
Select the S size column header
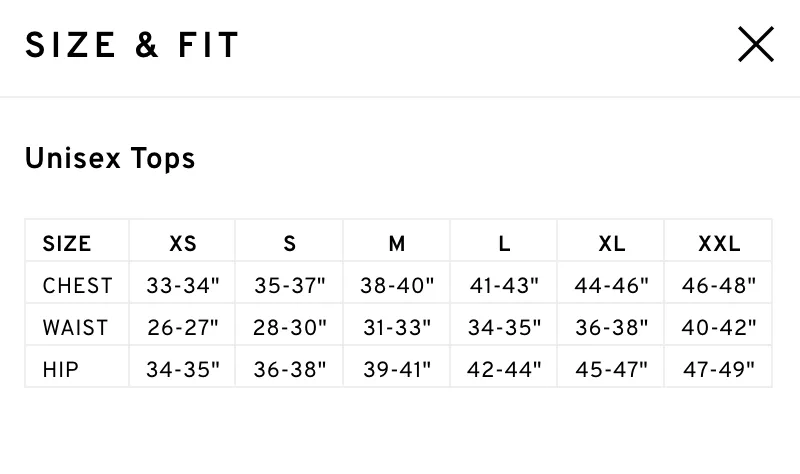click(290, 244)
